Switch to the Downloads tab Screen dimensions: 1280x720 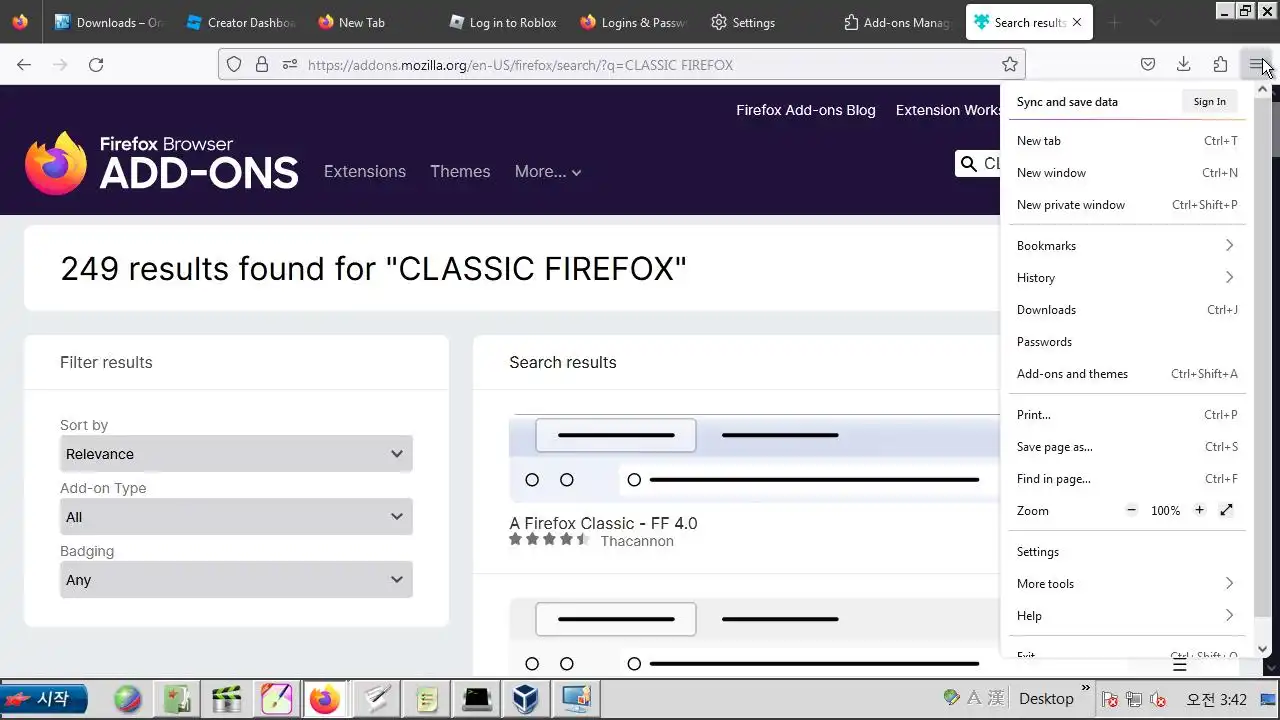pyautogui.click(x=108, y=22)
